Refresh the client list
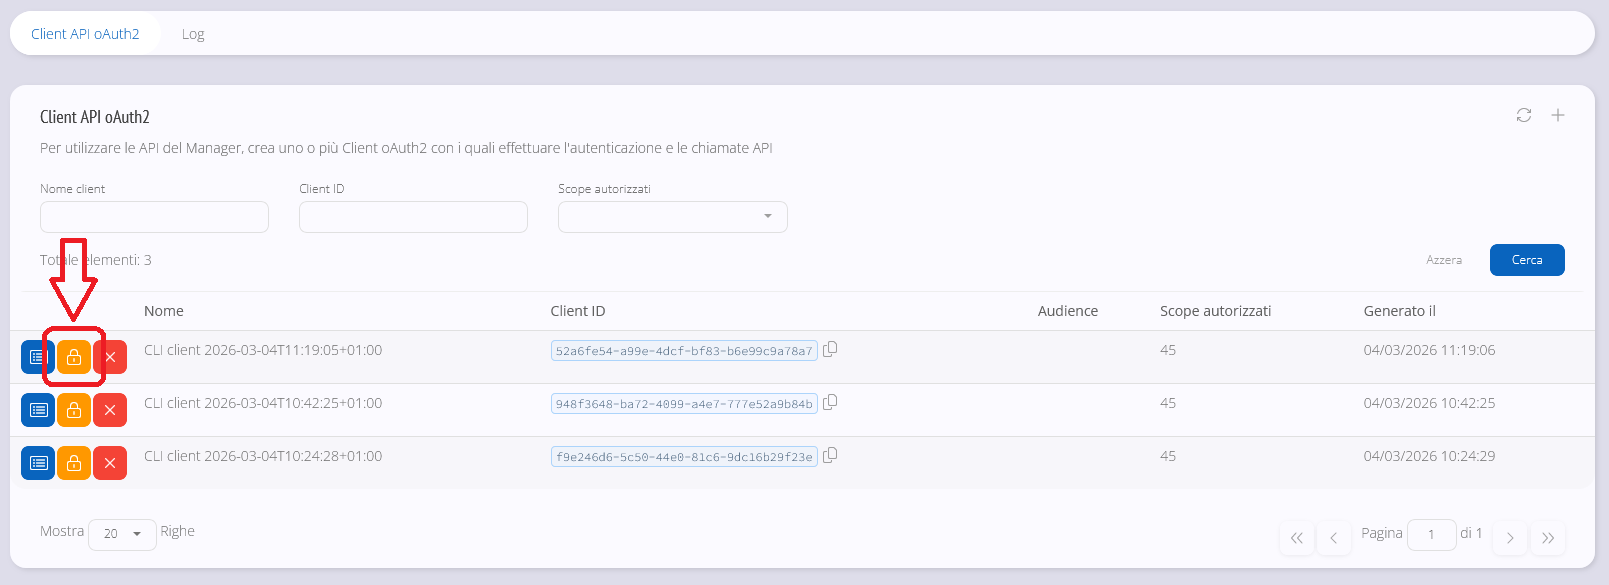The width and height of the screenshot is (1609, 585). pyautogui.click(x=1524, y=115)
